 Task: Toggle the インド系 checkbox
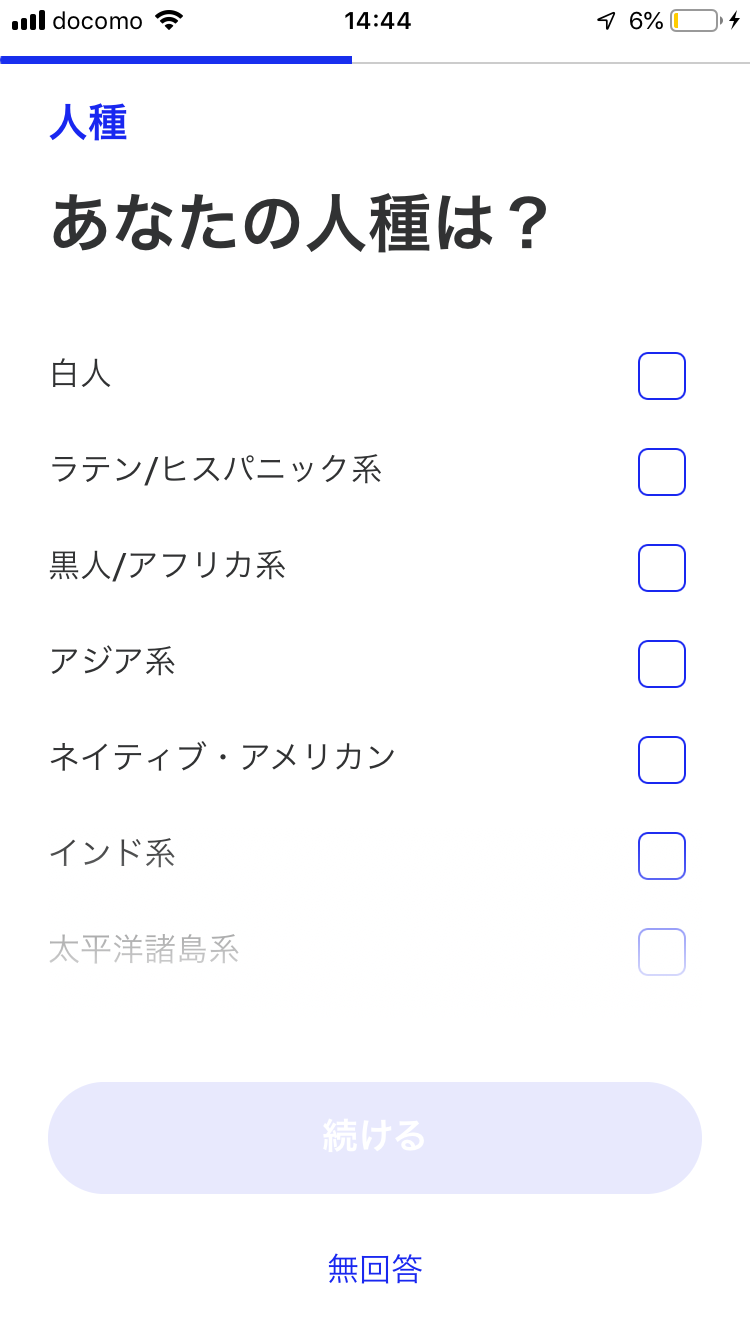pyautogui.click(x=662, y=856)
